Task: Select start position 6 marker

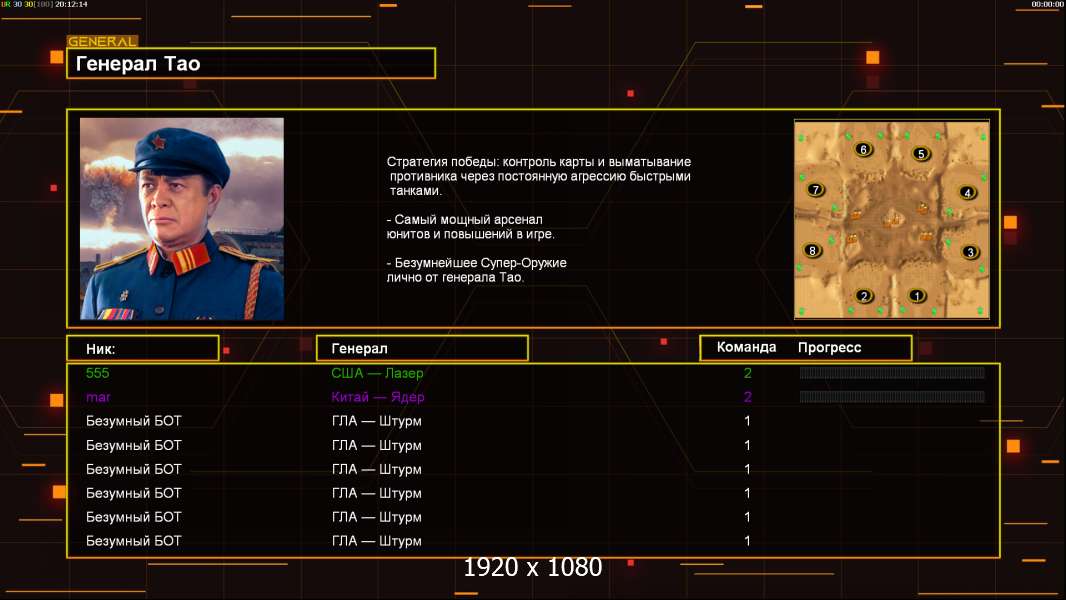Action: click(x=863, y=149)
